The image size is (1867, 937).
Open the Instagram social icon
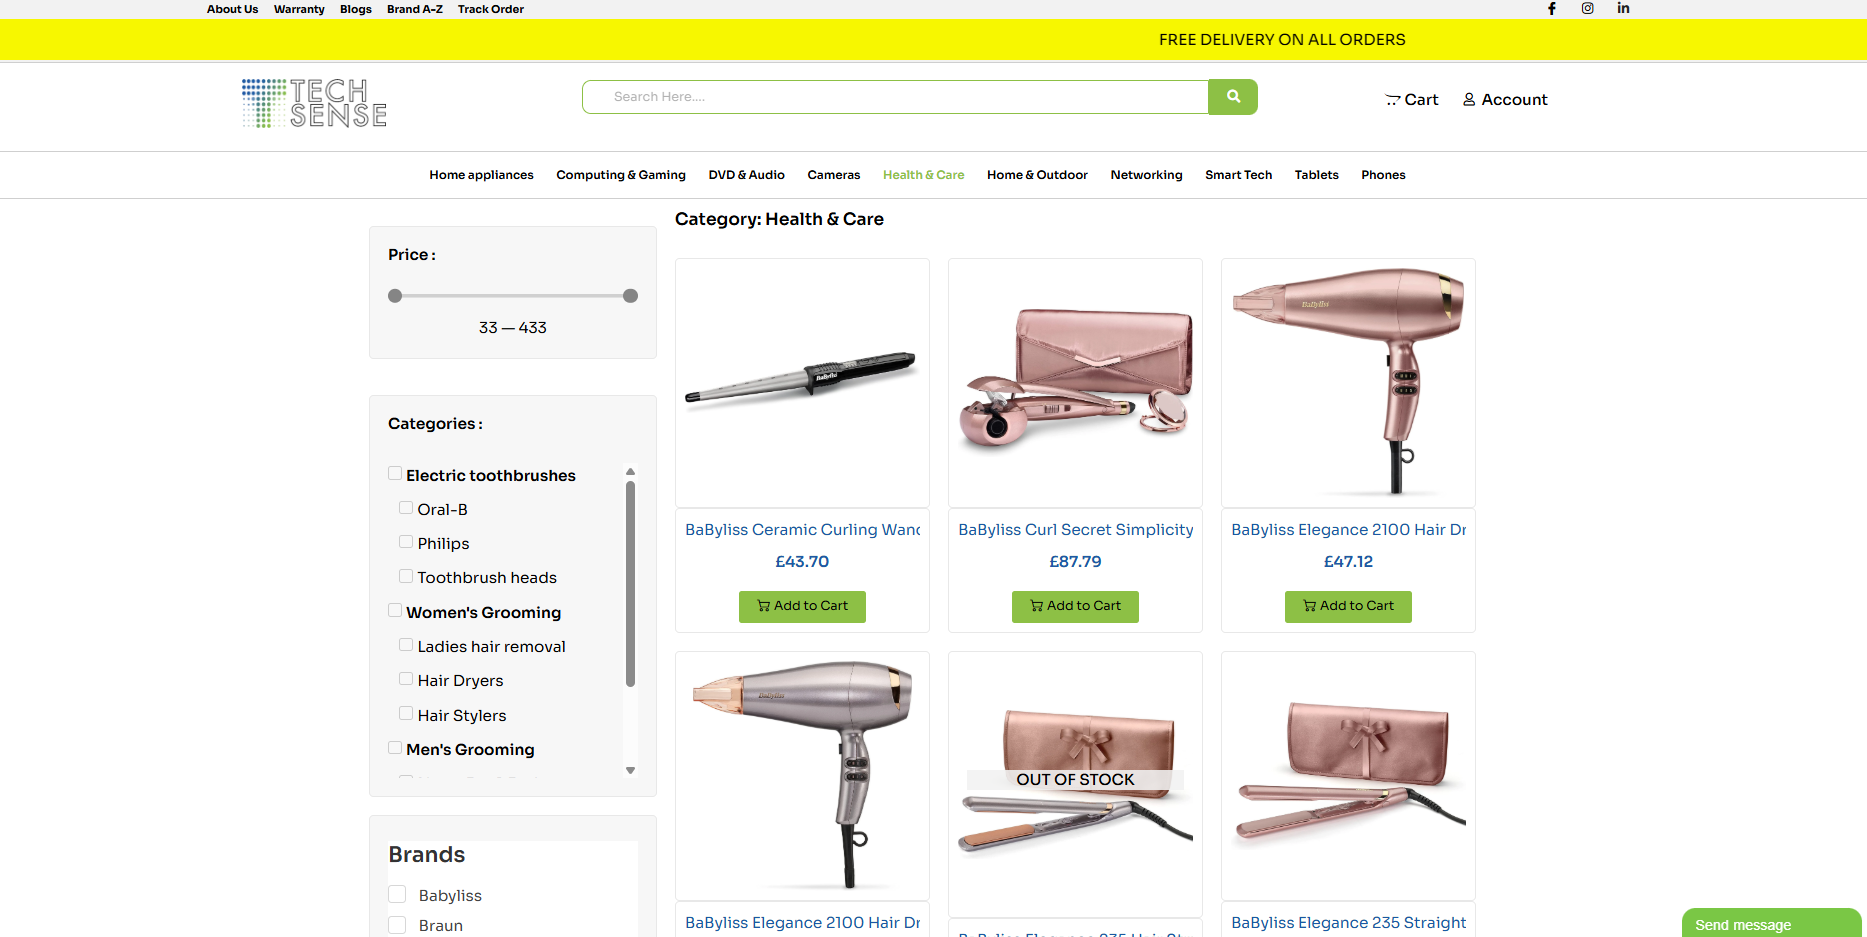coord(1587,9)
